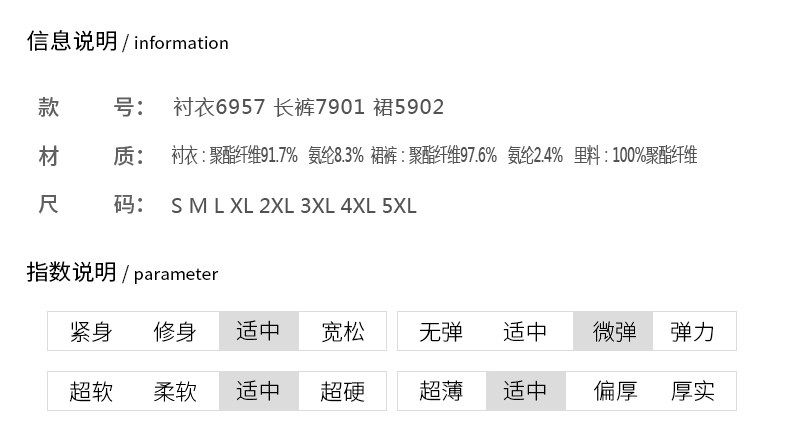Select the 柔软 softness option
Screen dimensions: 790x442
pyautogui.click(x=175, y=391)
